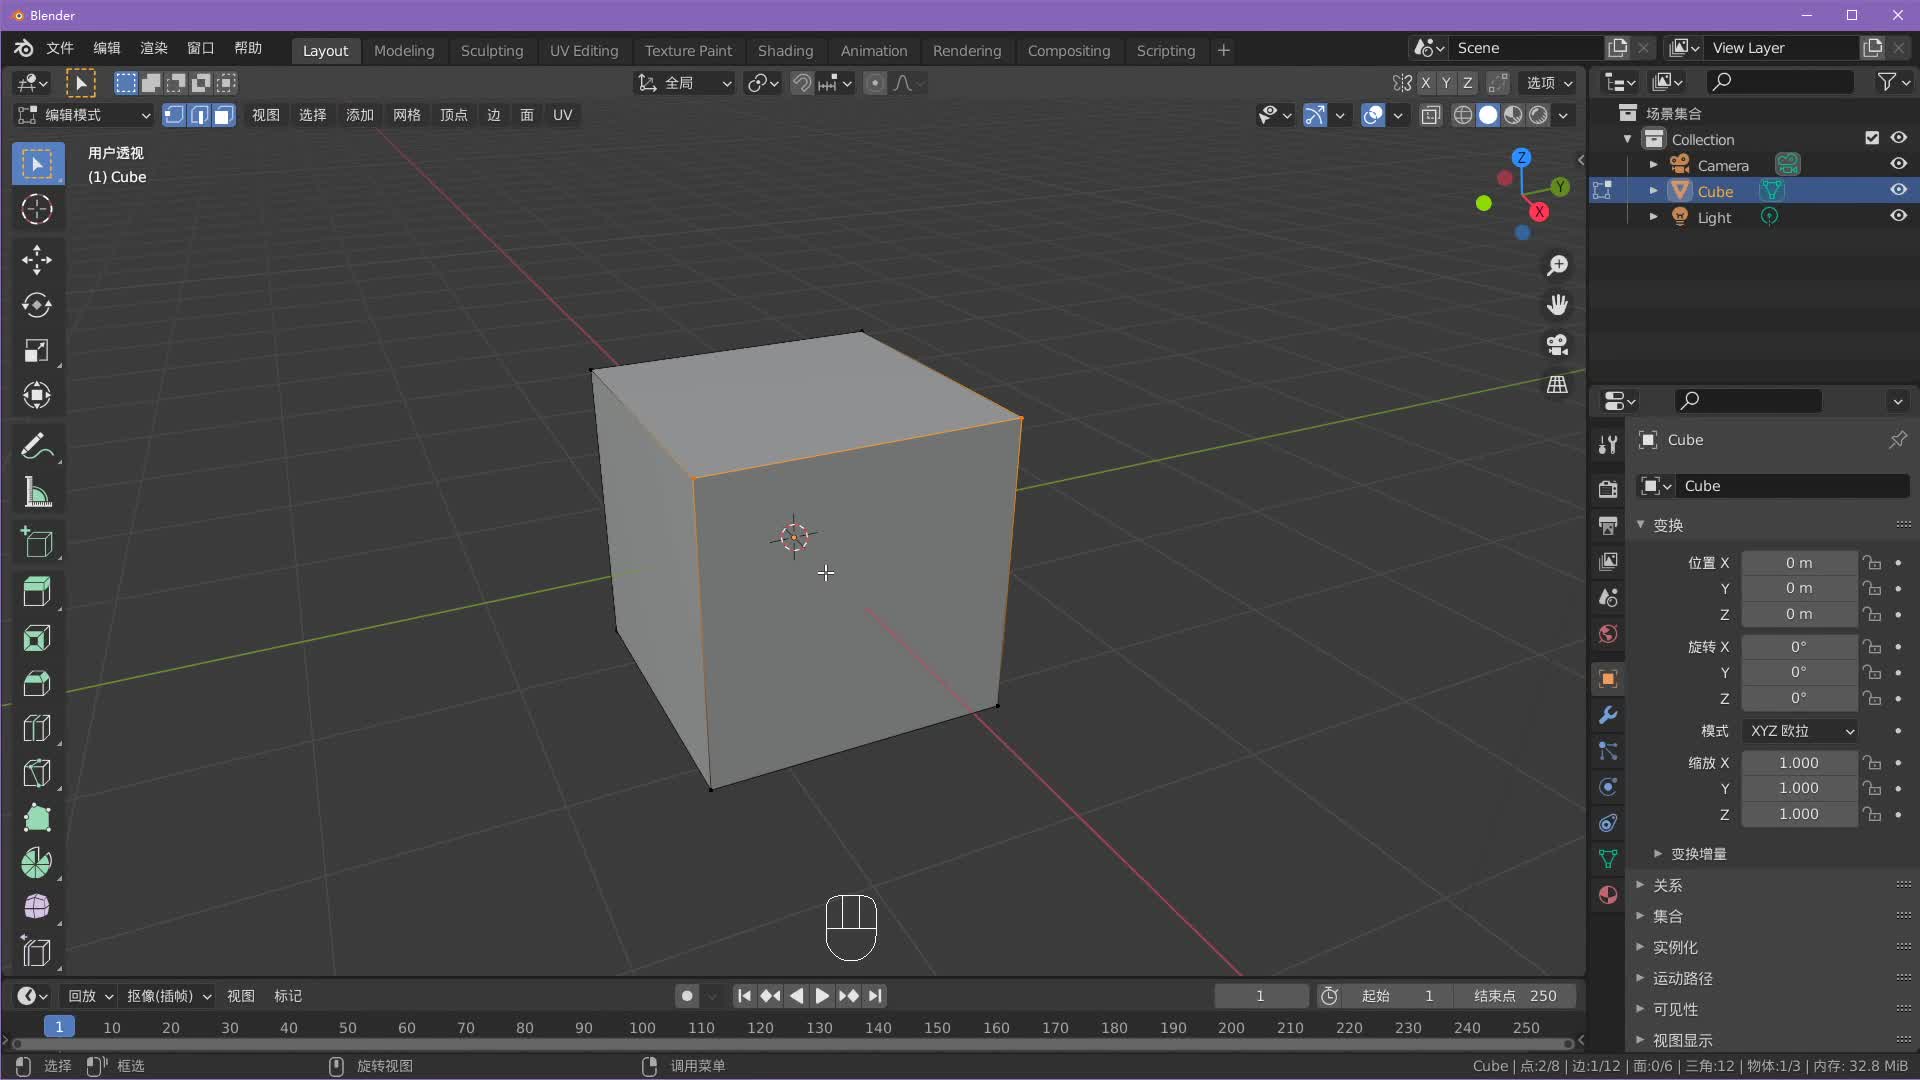The image size is (1920, 1080).
Task: Switch to the Shading workspace tab
Action: pos(785,50)
